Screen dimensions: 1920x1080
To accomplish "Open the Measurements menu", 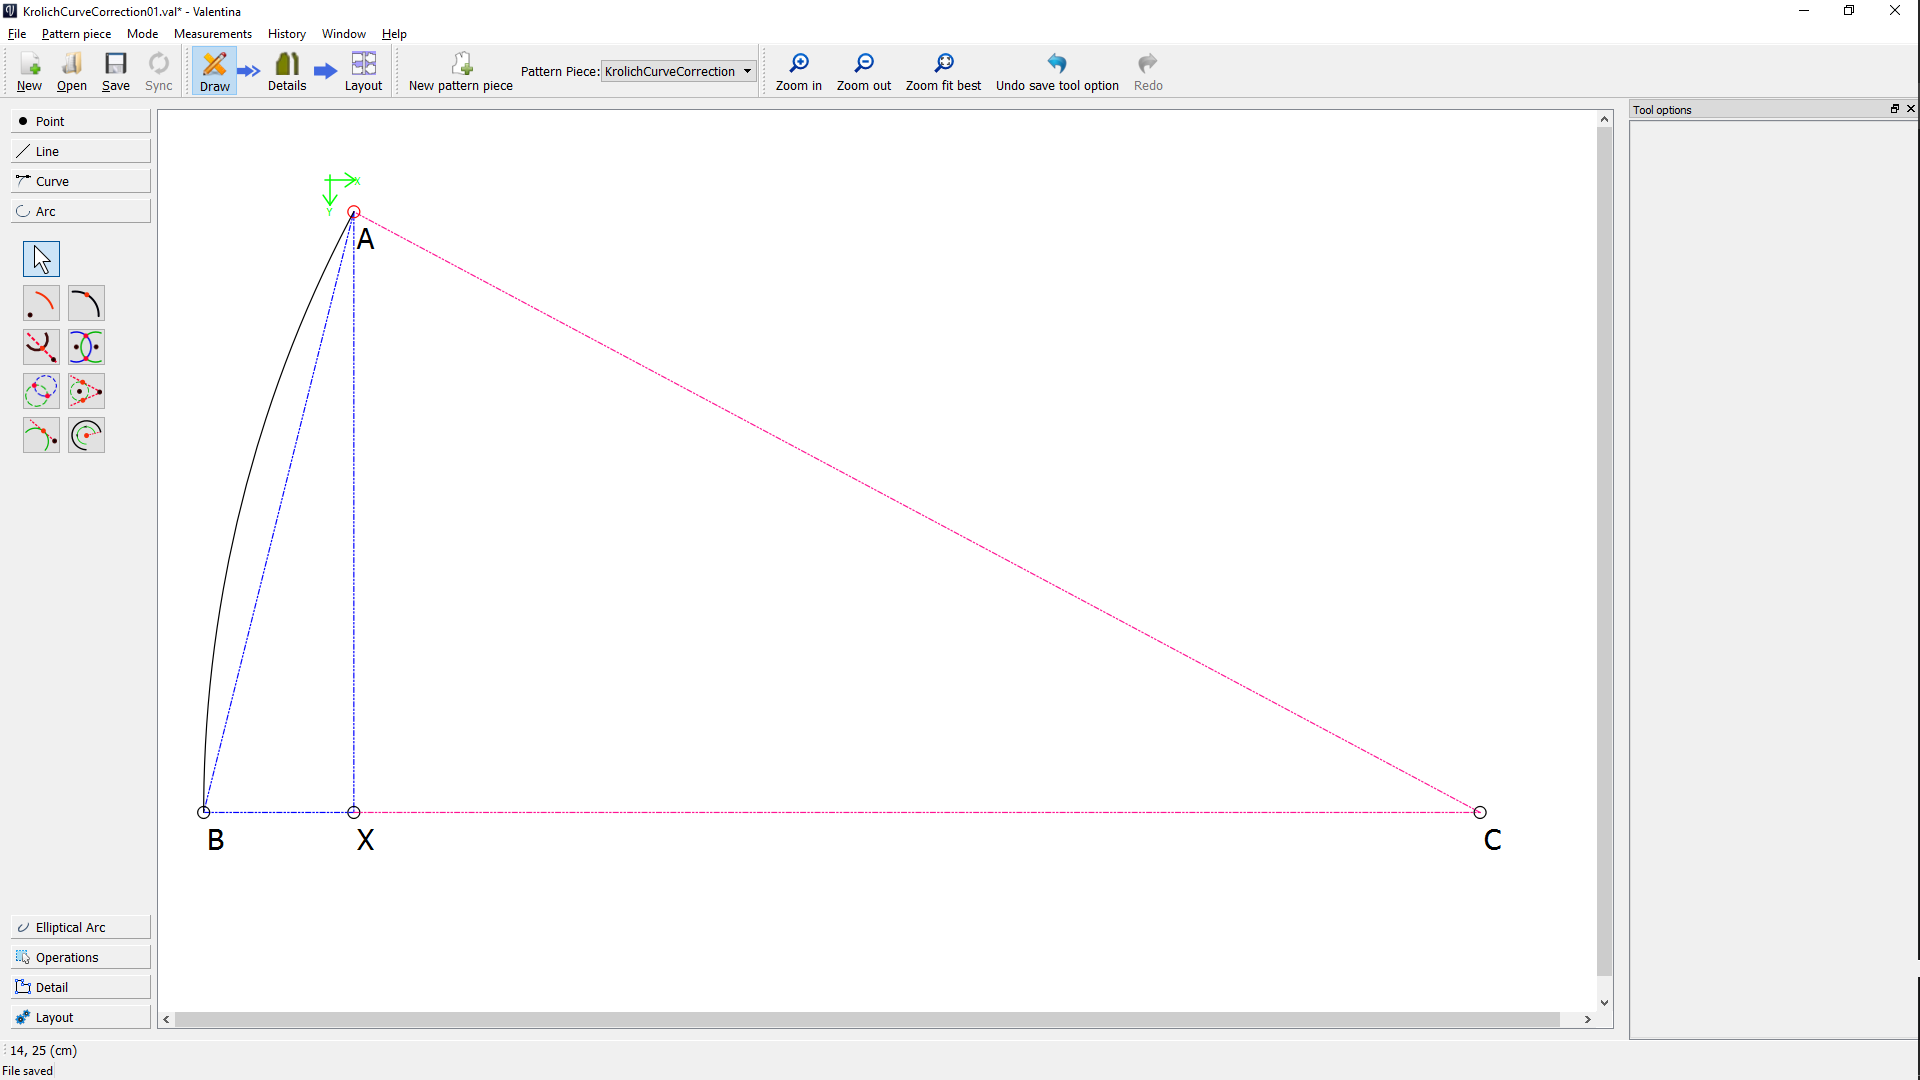I will [212, 34].
